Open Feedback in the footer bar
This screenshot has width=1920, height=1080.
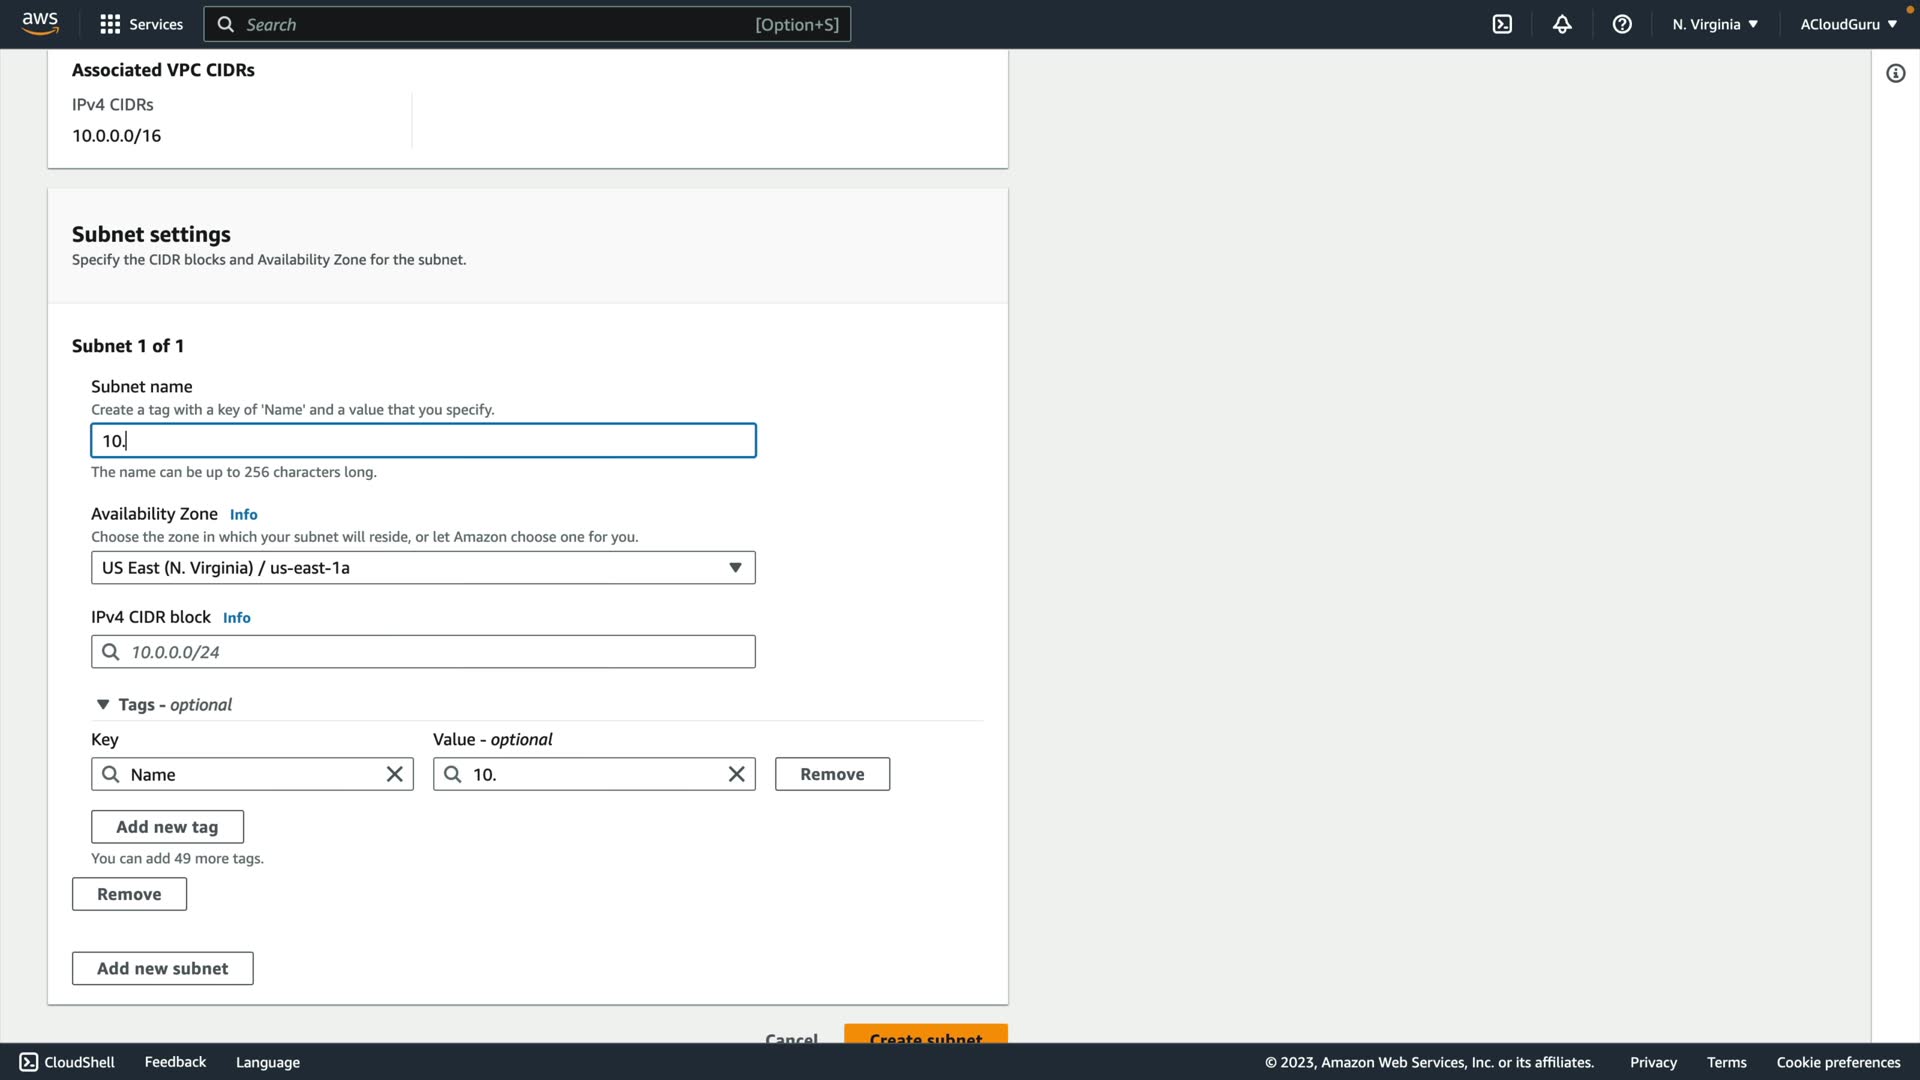click(175, 1062)
